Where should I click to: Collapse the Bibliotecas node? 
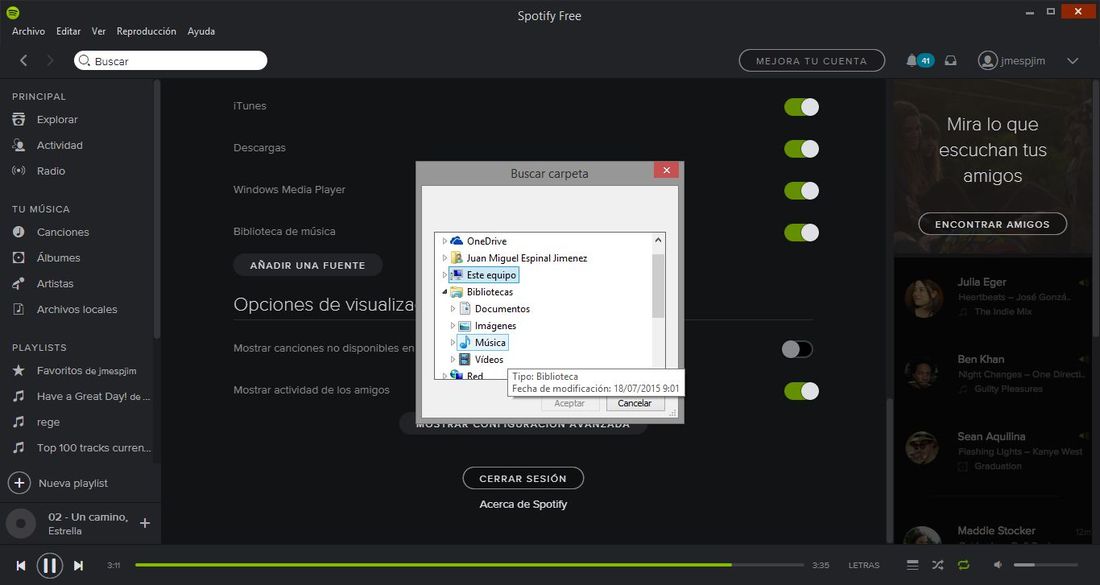(445, 292)
